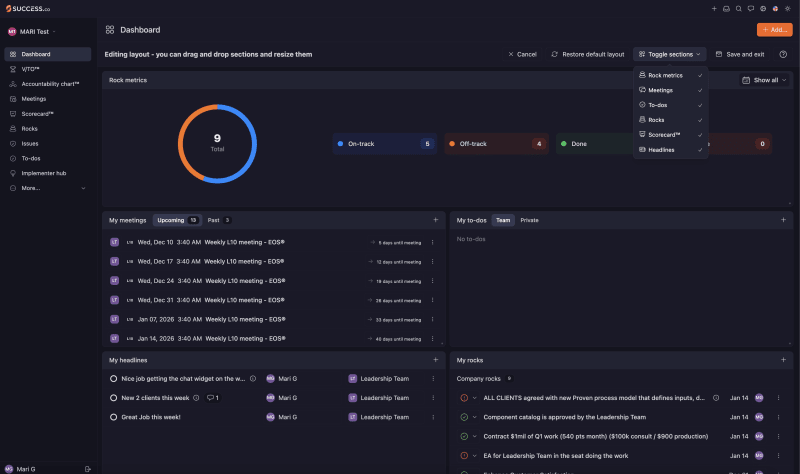
Task: Toggle Rocks section visibility
Action: pyautogui.click(x=670, y=120)
